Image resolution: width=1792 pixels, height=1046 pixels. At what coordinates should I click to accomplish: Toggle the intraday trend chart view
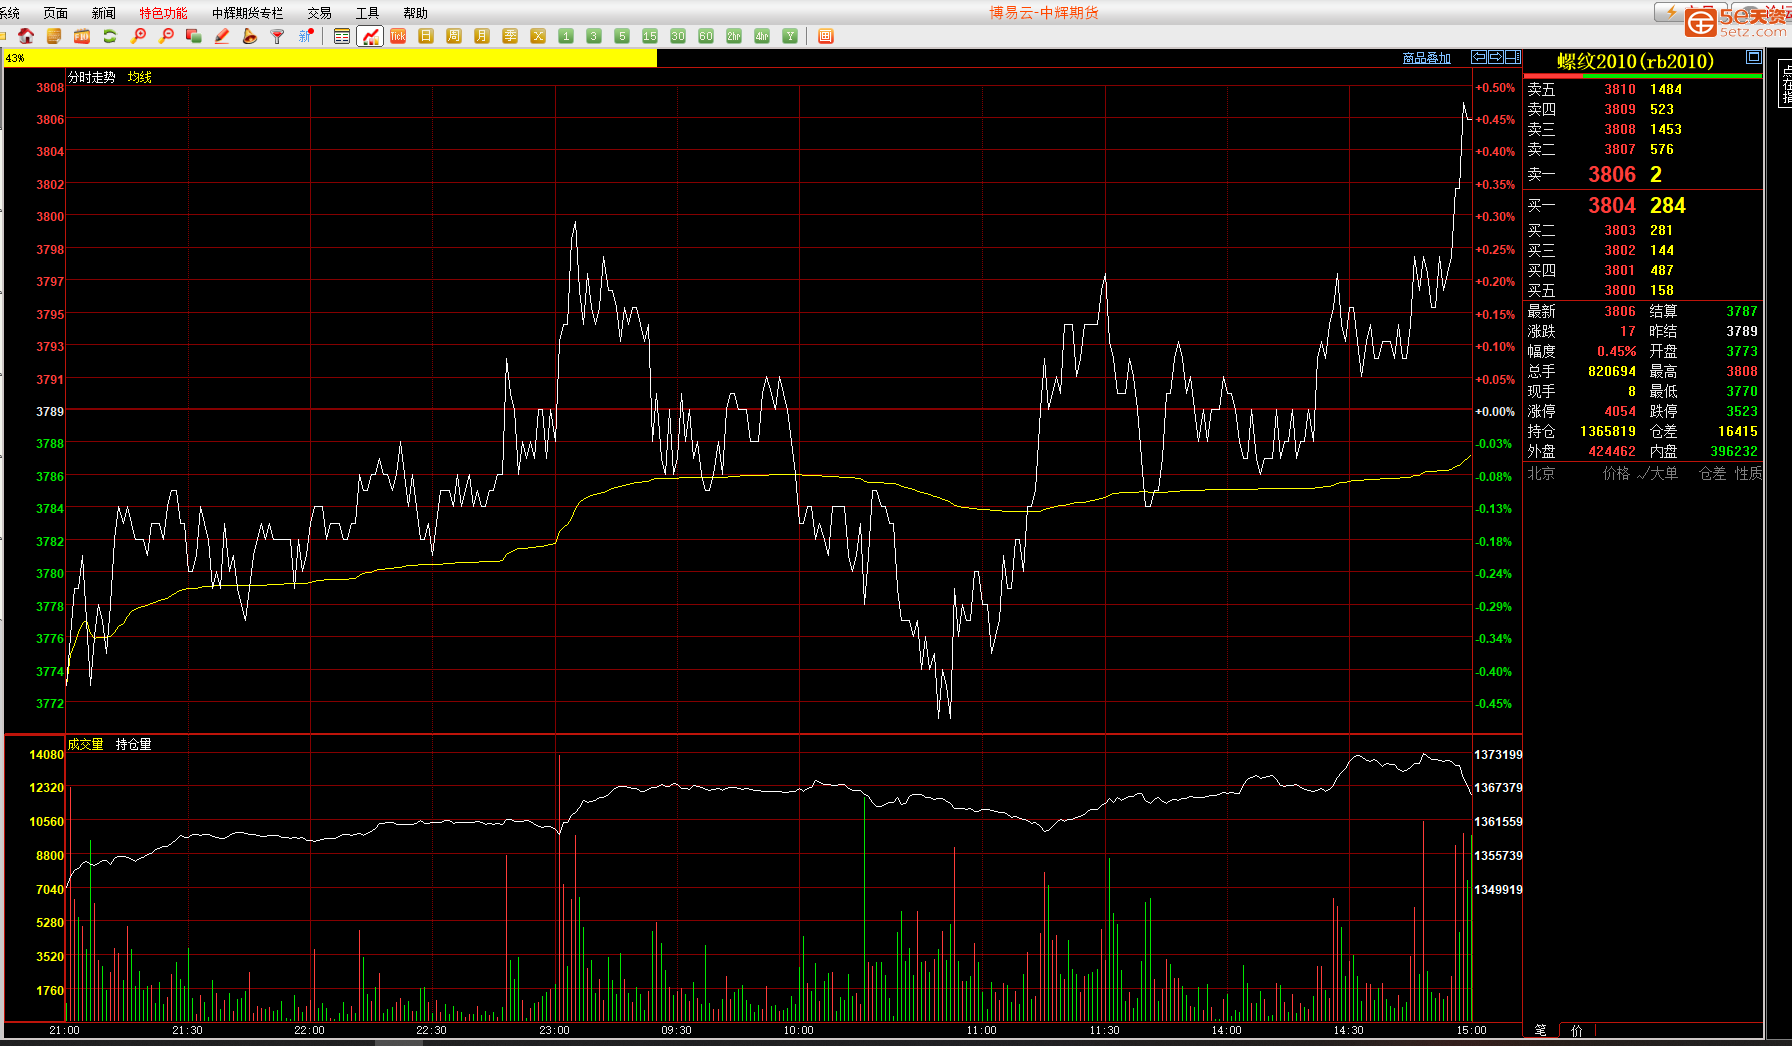coord(370,36)
